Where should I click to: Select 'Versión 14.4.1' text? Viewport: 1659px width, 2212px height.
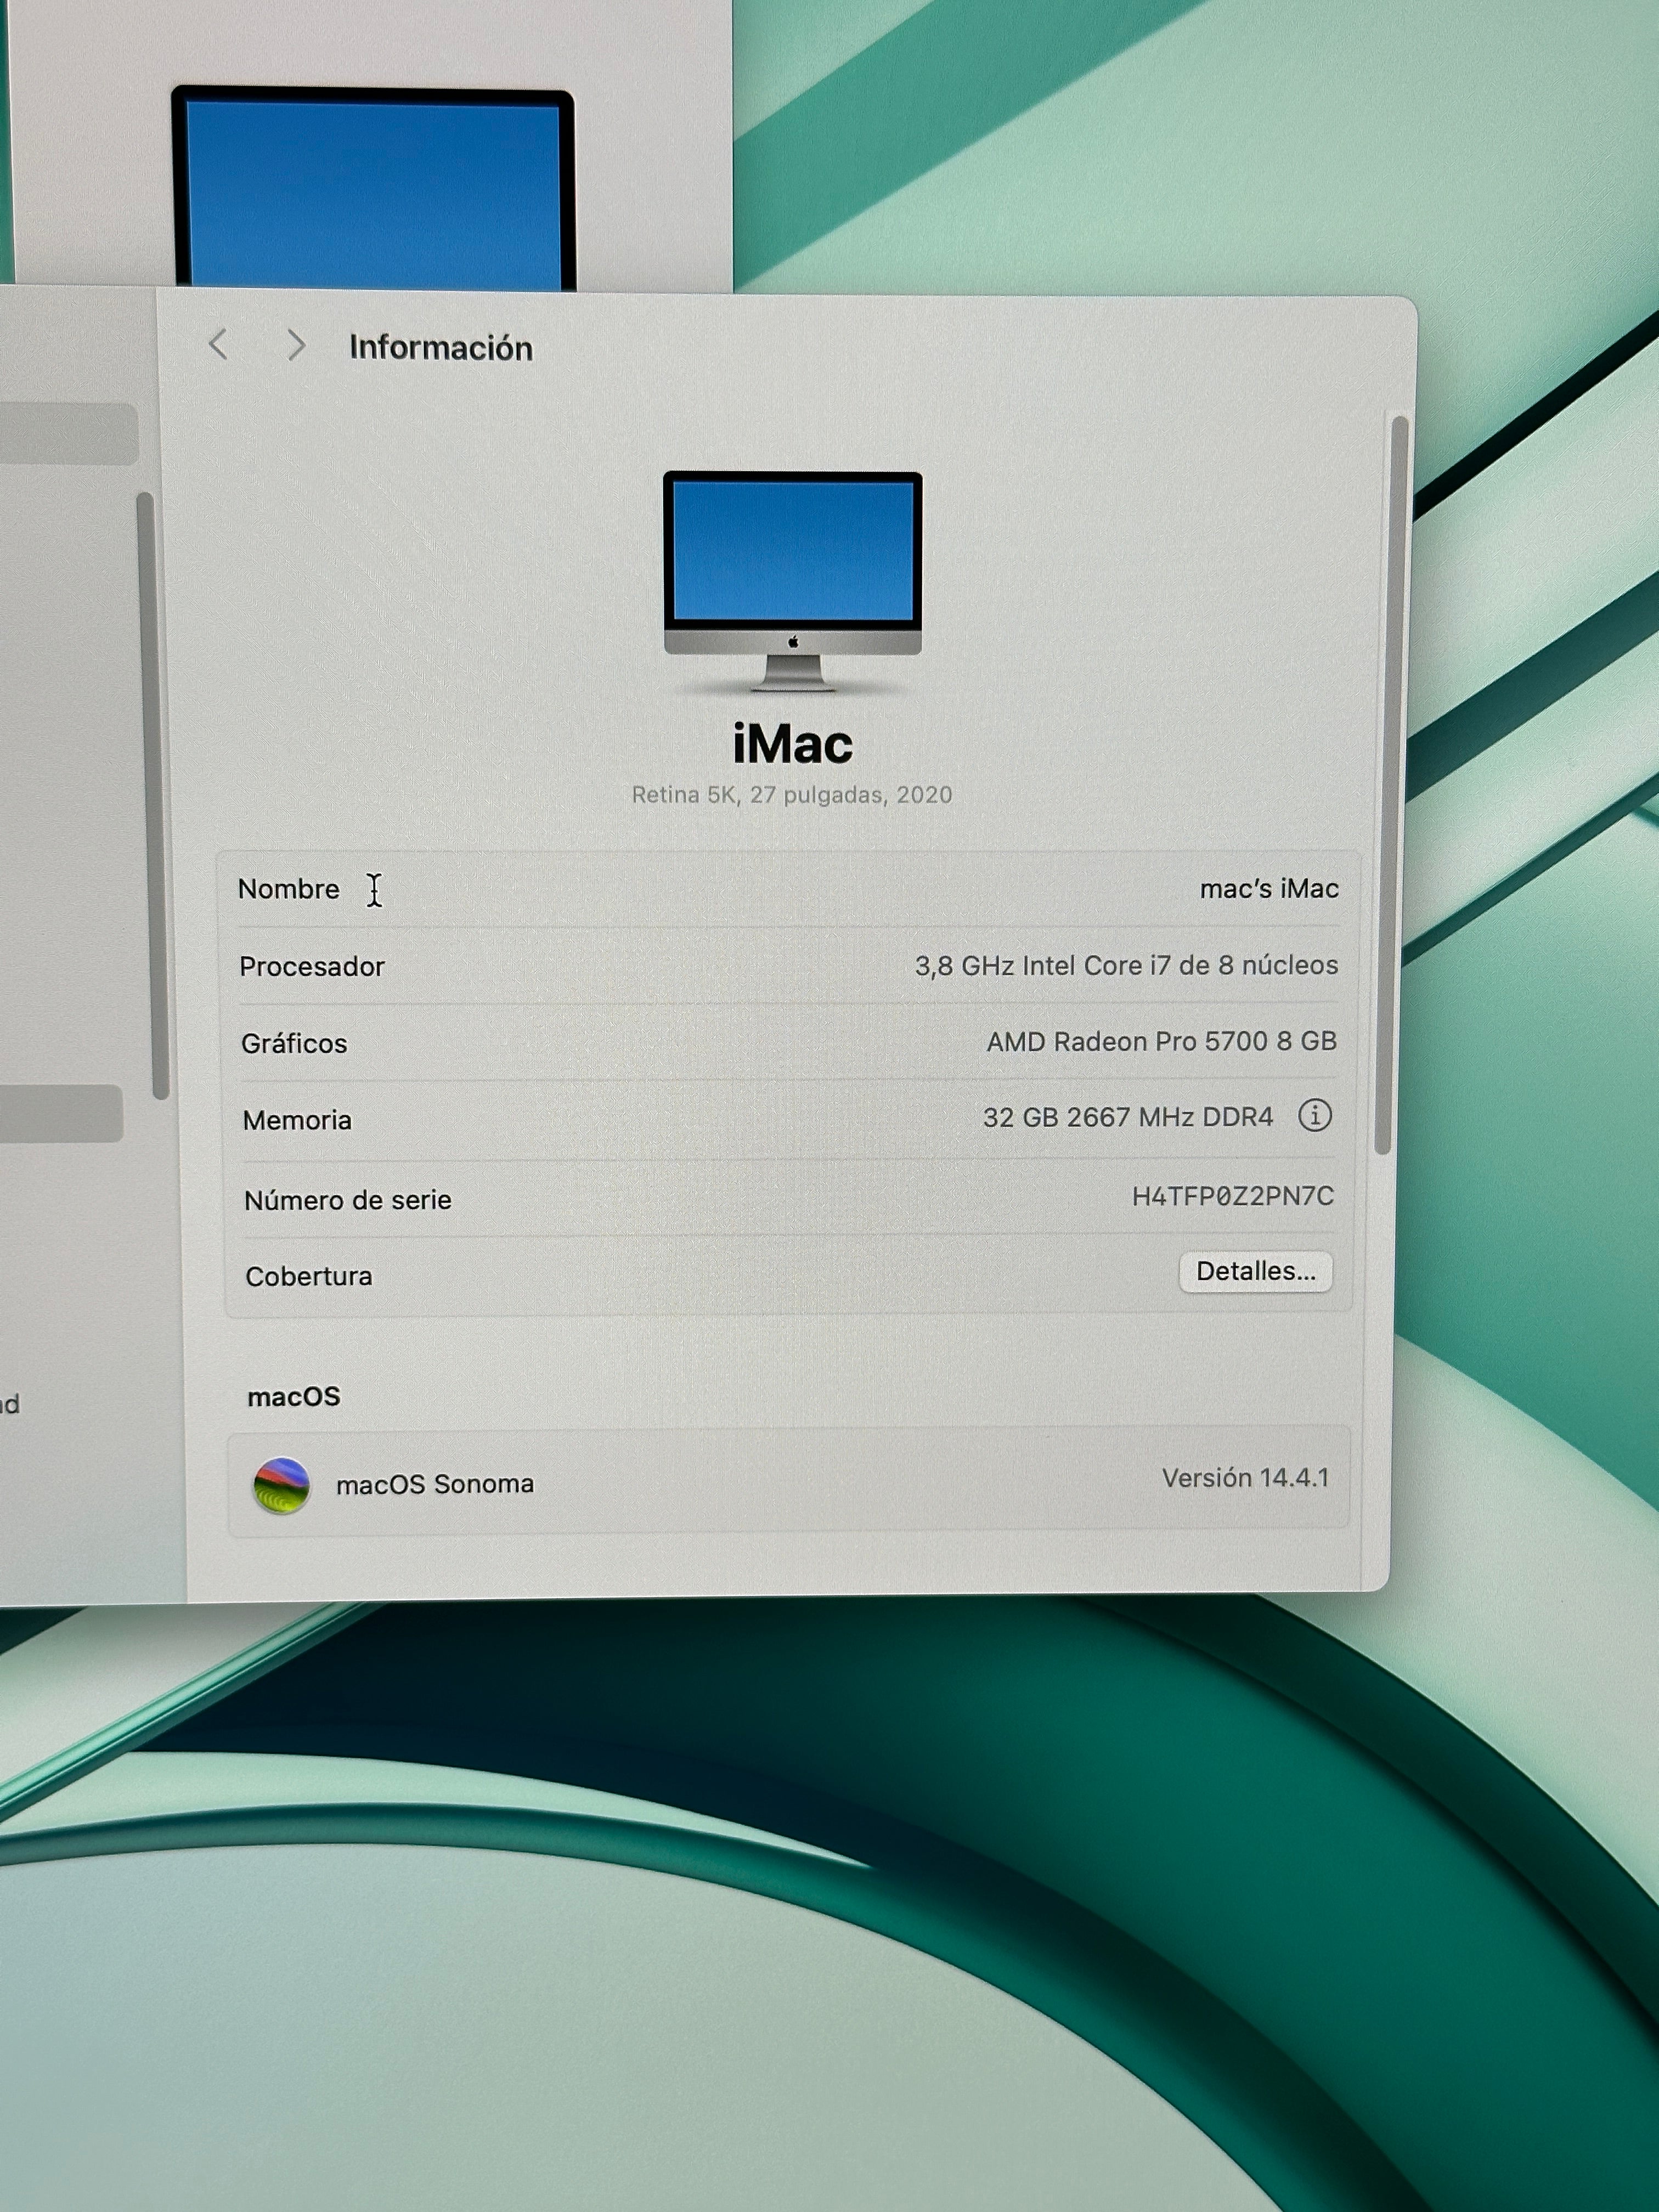click(1246, 1478)
